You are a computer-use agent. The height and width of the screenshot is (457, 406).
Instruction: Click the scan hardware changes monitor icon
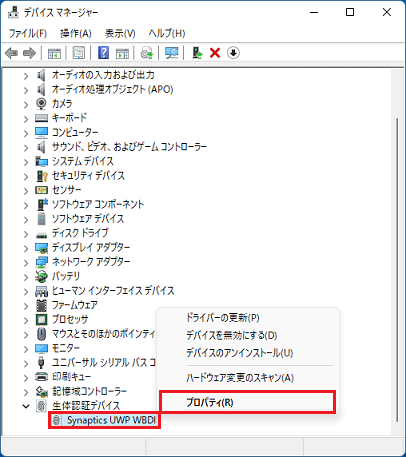172,53
